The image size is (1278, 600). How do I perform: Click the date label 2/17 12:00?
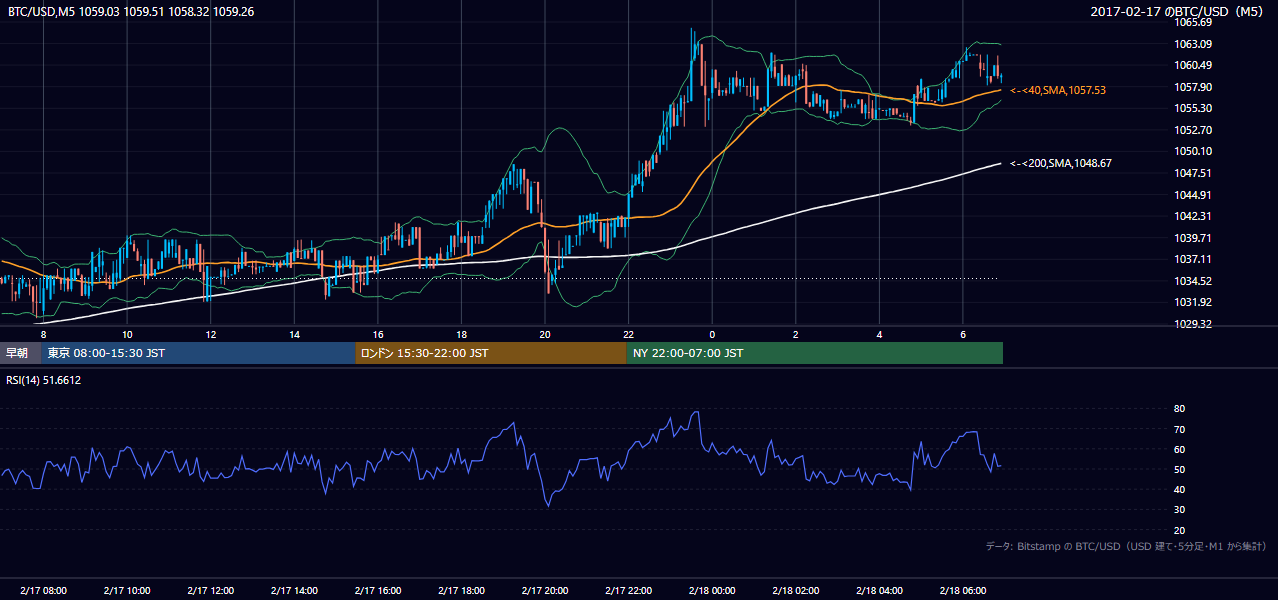211,590
